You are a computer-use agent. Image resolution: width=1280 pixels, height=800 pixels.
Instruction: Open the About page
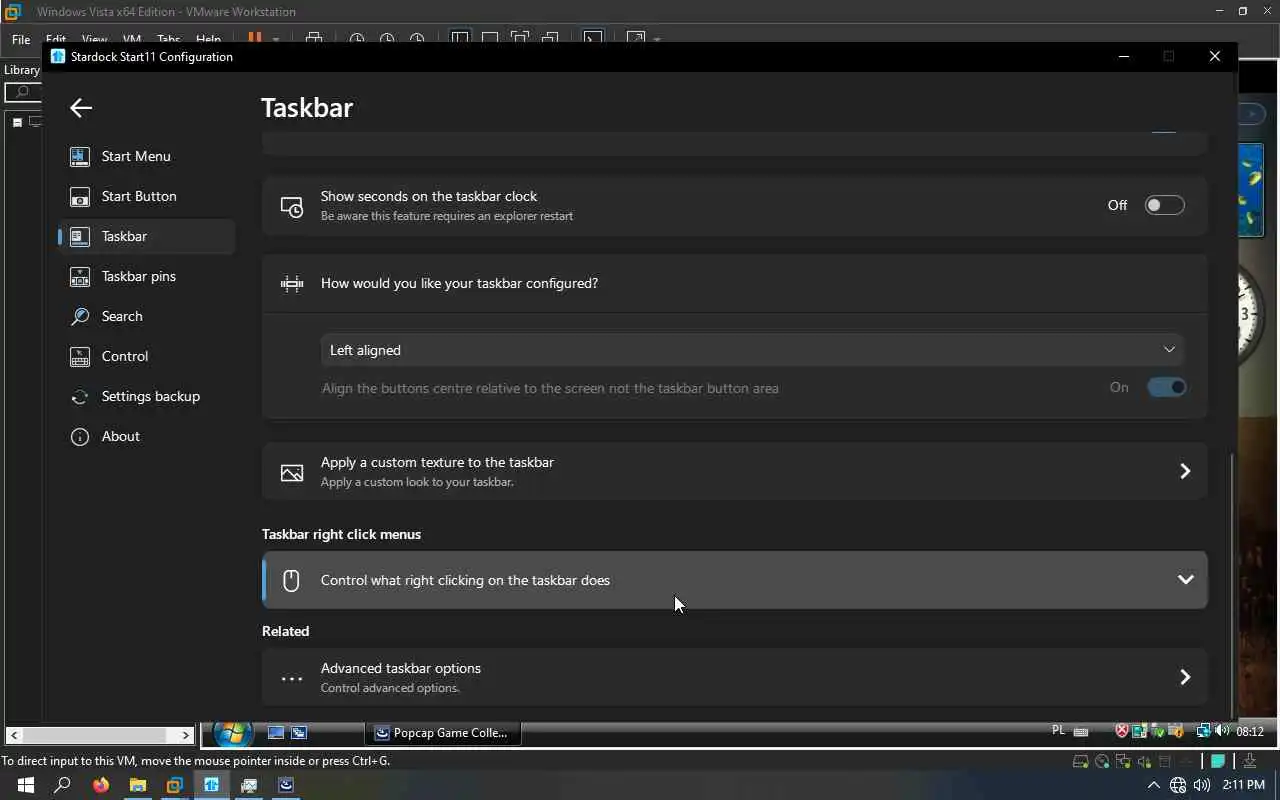point(147,436)
